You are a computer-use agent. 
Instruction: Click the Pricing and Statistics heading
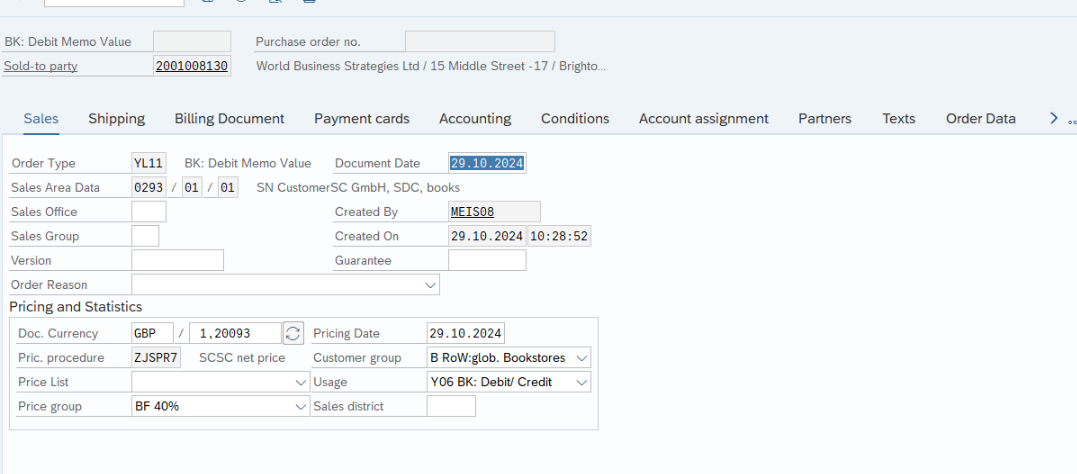pyautogui.click(x=76, y=306)
